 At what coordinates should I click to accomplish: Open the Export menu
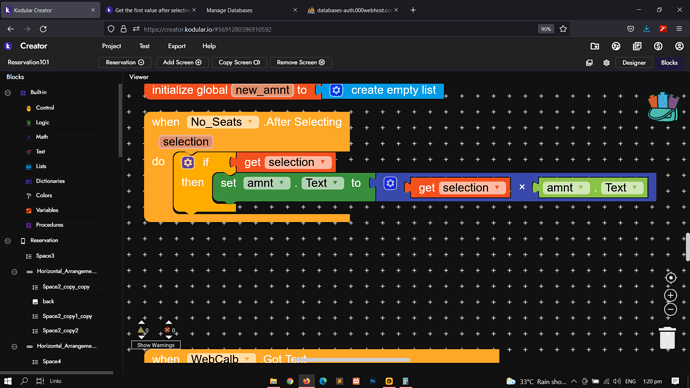pyautogui.click(x=176, y=46)
